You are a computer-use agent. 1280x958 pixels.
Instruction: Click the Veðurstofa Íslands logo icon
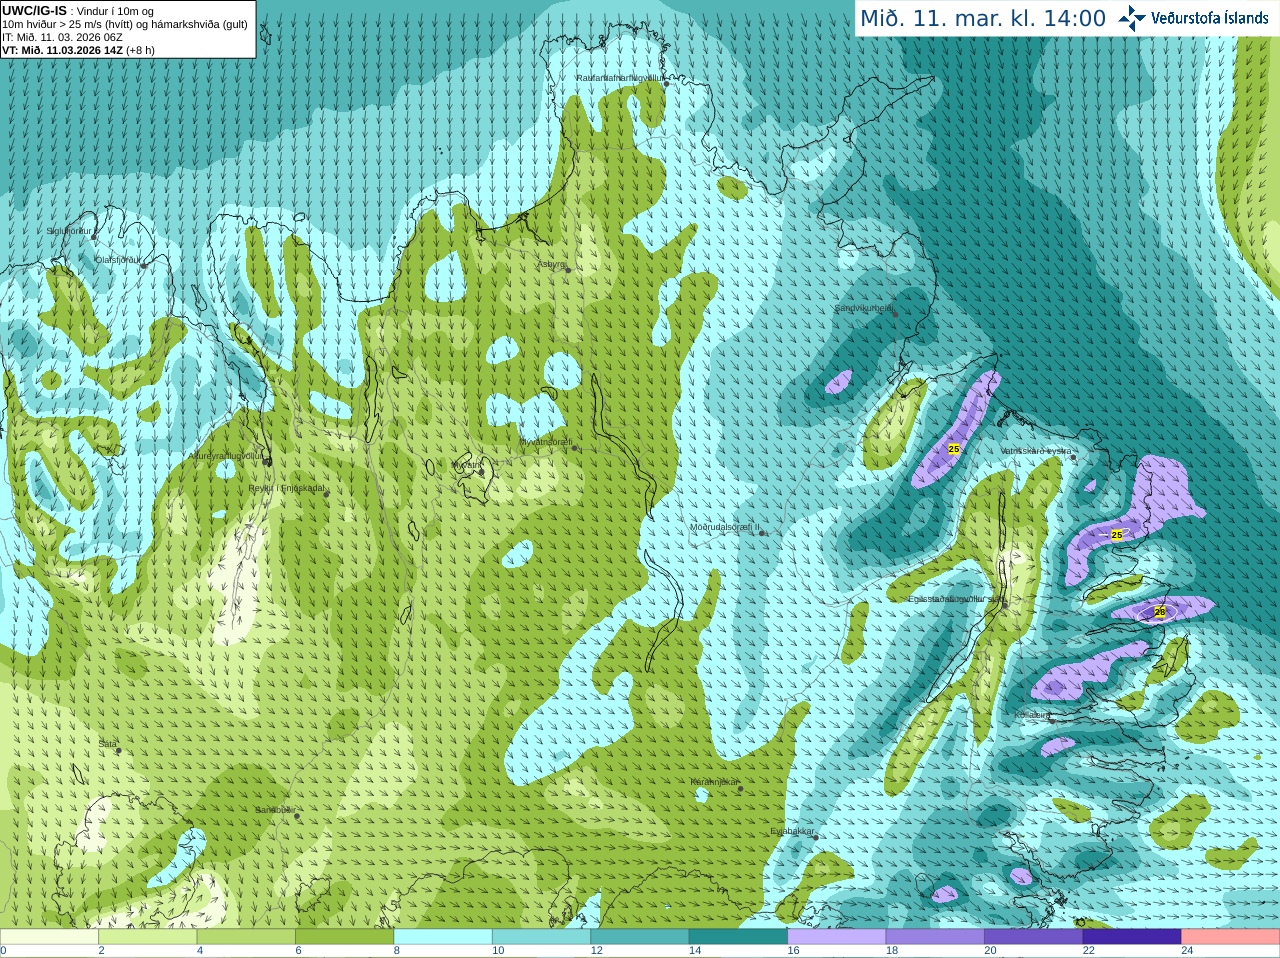[1132, 18]
